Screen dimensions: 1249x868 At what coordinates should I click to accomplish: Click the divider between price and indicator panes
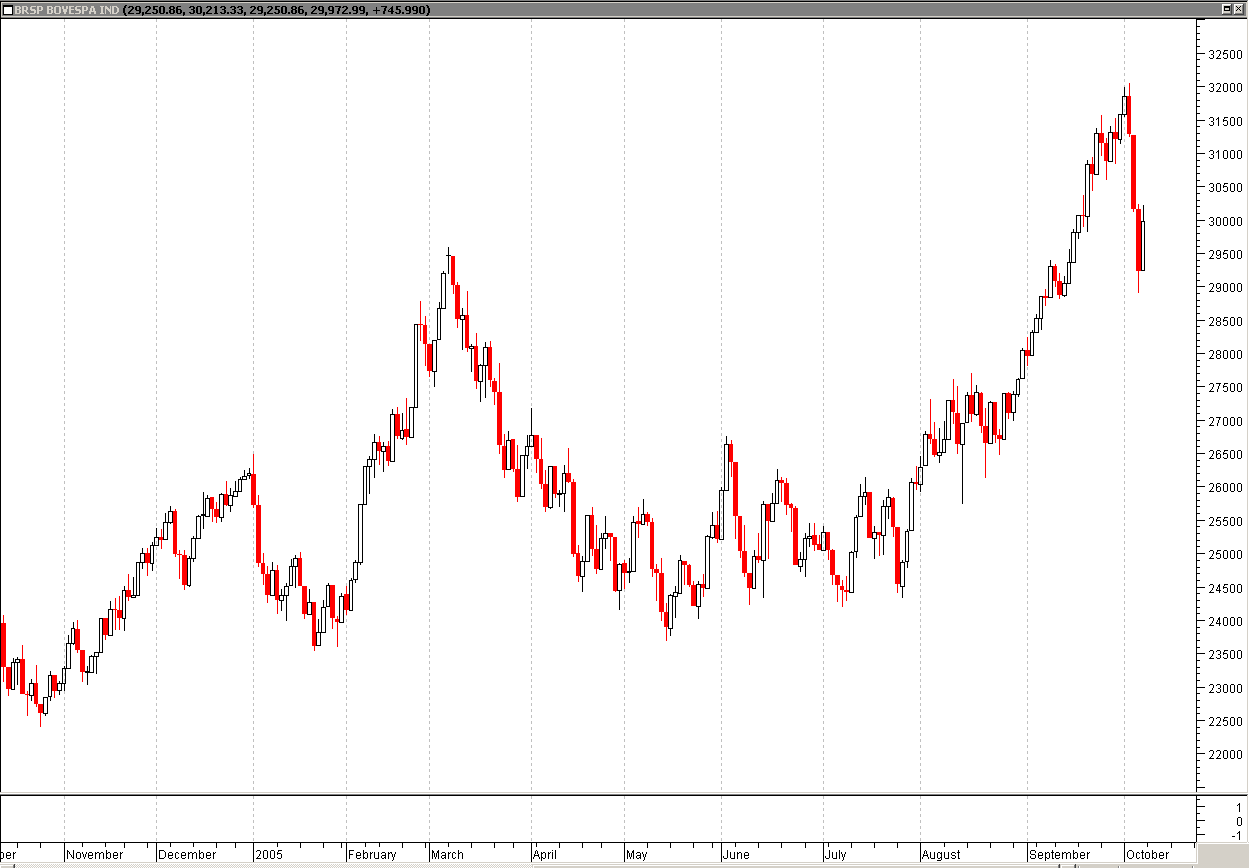(x=600, y=794)
